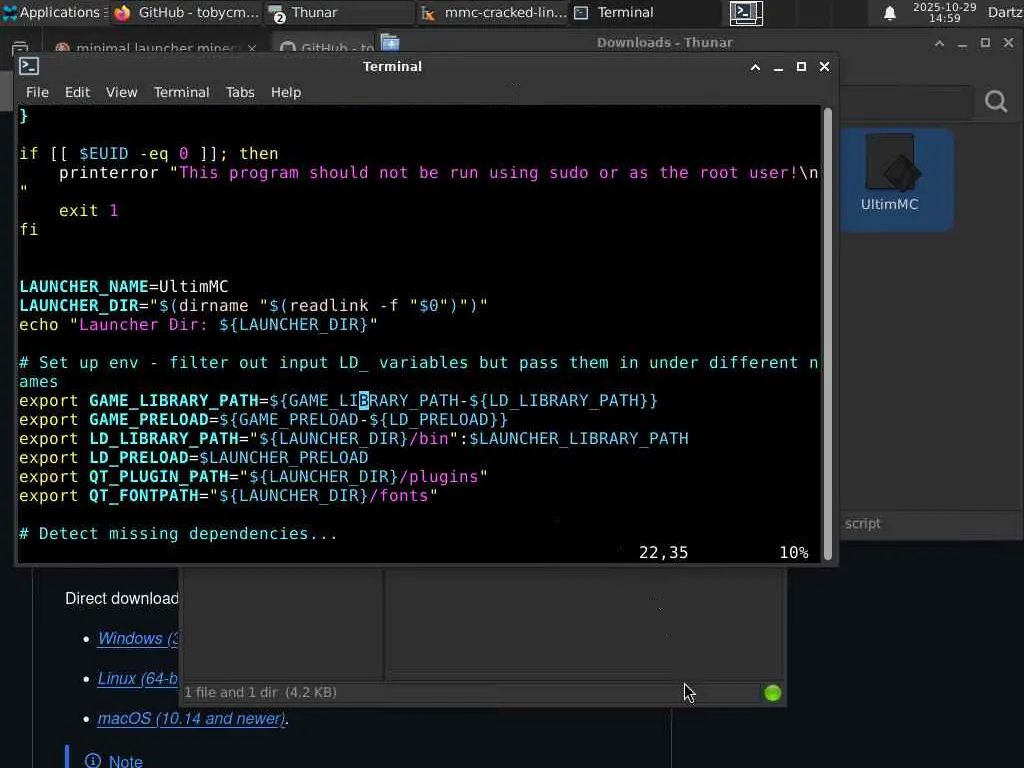Click the echo "Launcher Dir:" line

199,325
